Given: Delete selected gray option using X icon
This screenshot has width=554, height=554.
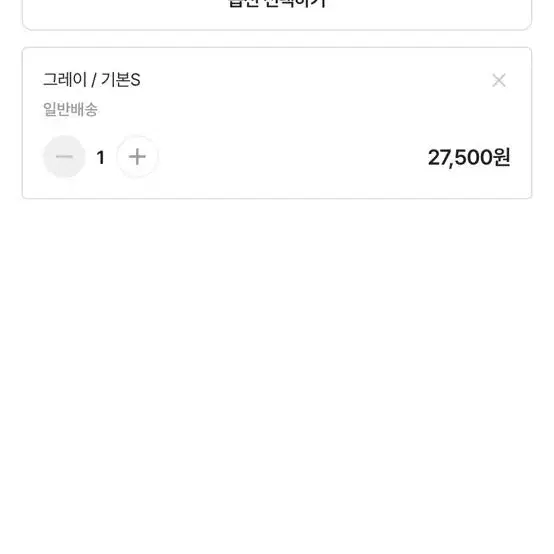Looking at the screenshot, I should coord(499,80).
